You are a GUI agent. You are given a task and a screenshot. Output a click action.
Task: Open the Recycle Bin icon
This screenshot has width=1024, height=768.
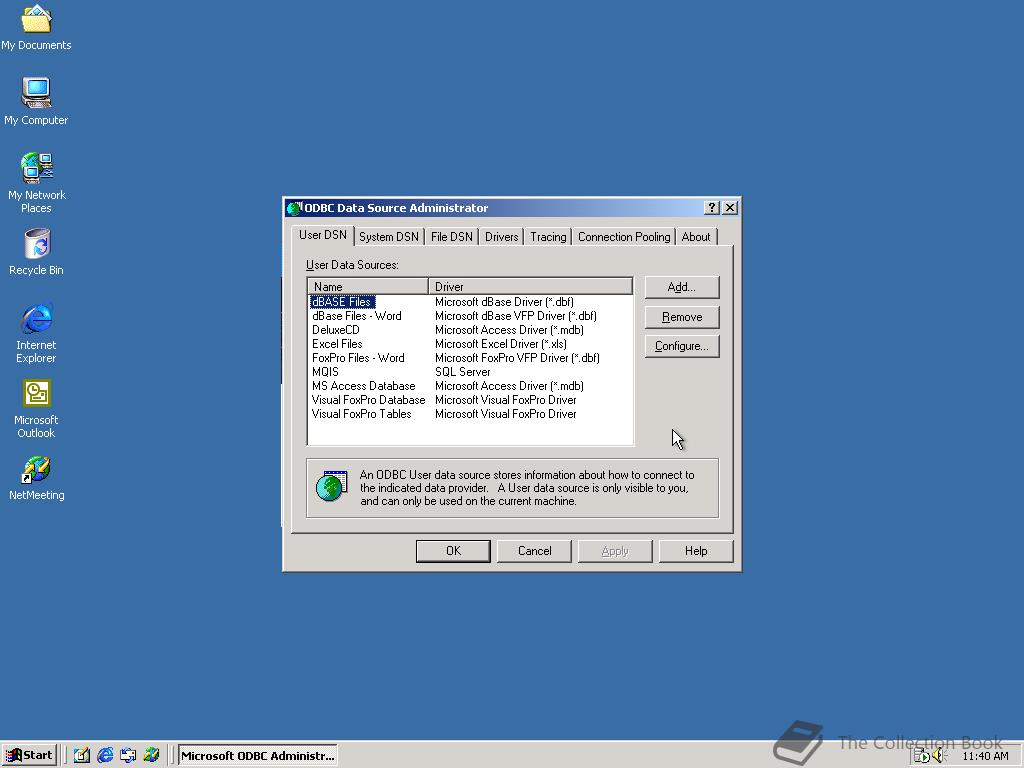click(36, 252)
